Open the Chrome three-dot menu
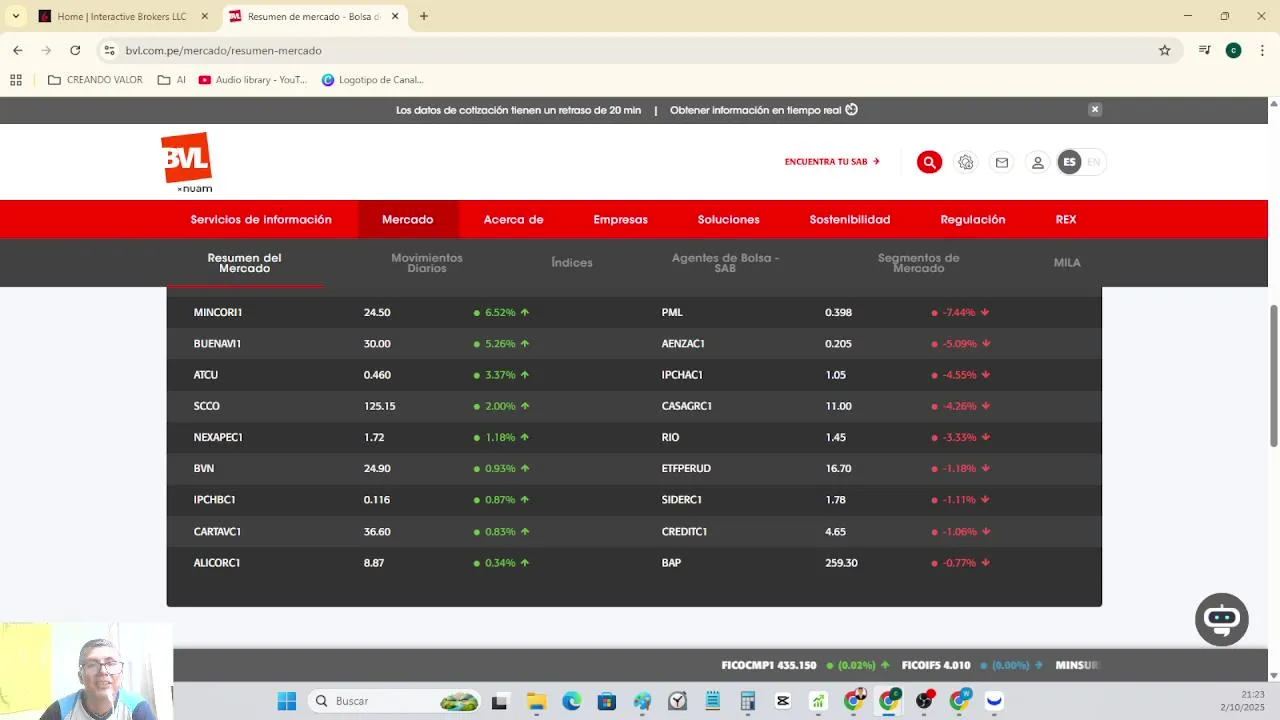 [1262, 50]
